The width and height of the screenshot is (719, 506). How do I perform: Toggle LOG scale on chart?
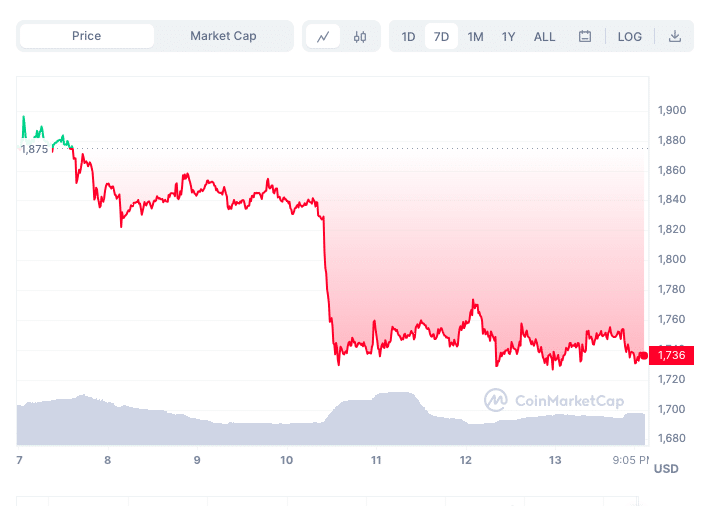pos(630,37)
